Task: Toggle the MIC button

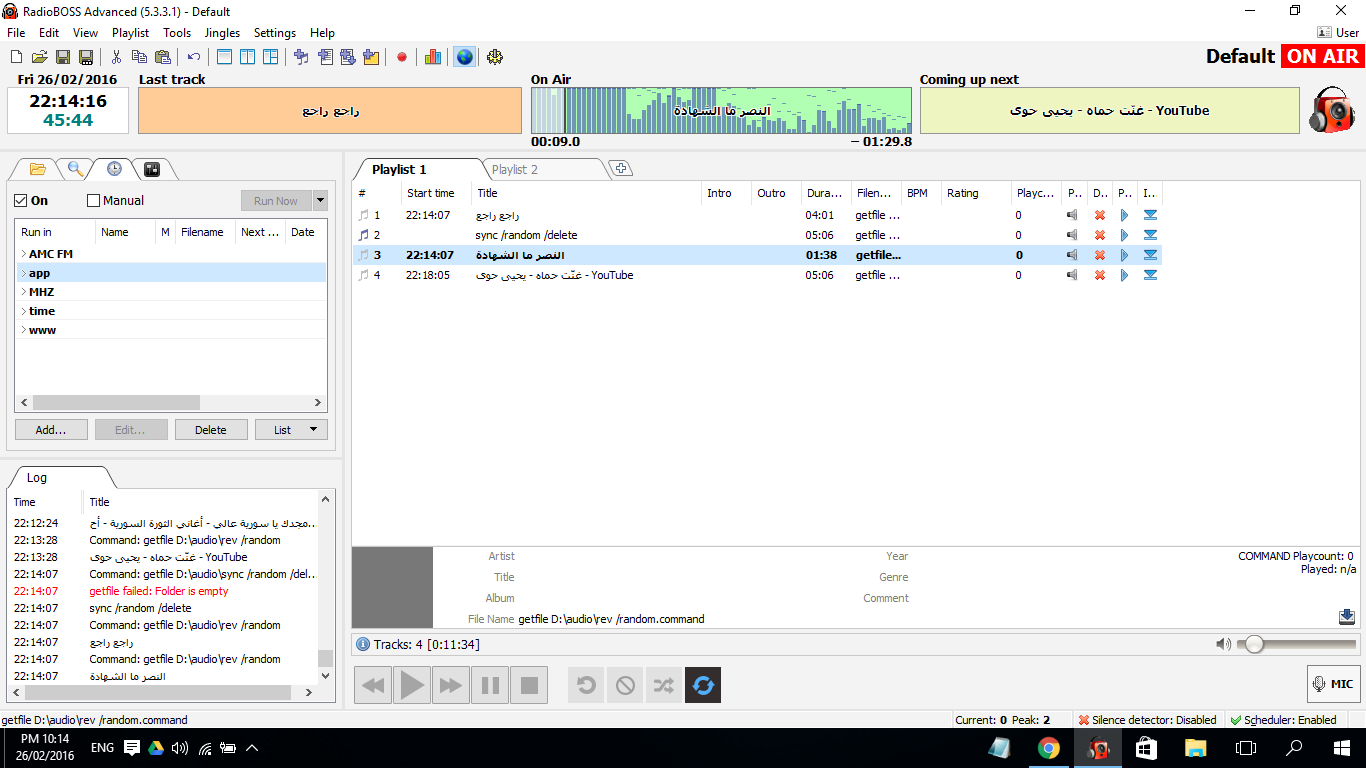Action: 1333,684
